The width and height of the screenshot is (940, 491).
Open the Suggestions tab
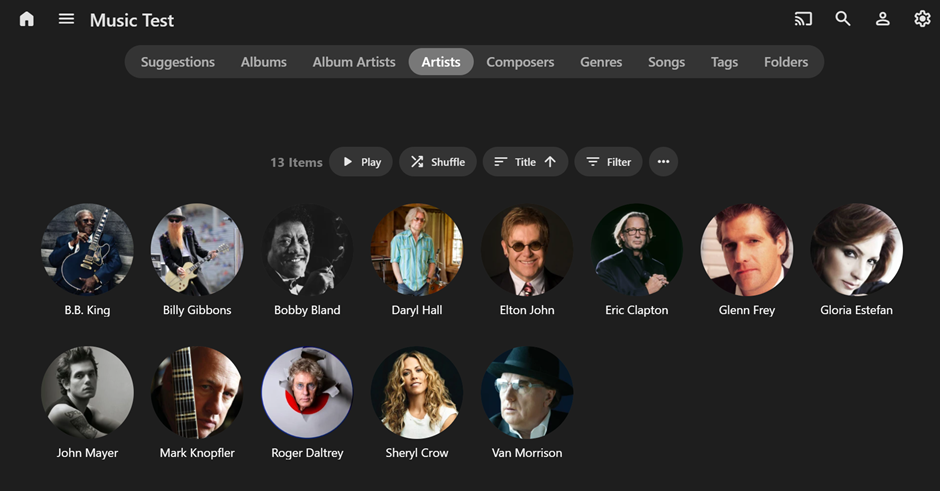coord(178,62)
